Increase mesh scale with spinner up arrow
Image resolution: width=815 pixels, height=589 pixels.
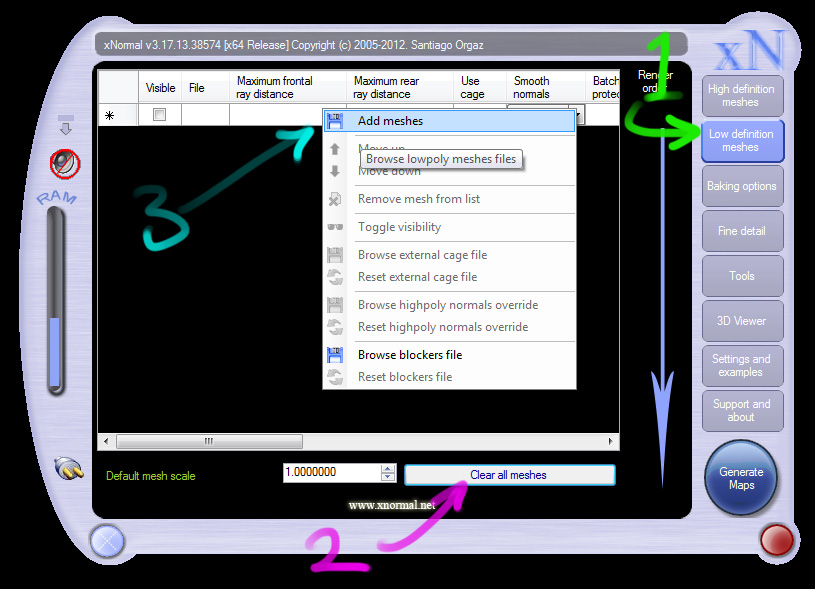click(388, 468)
